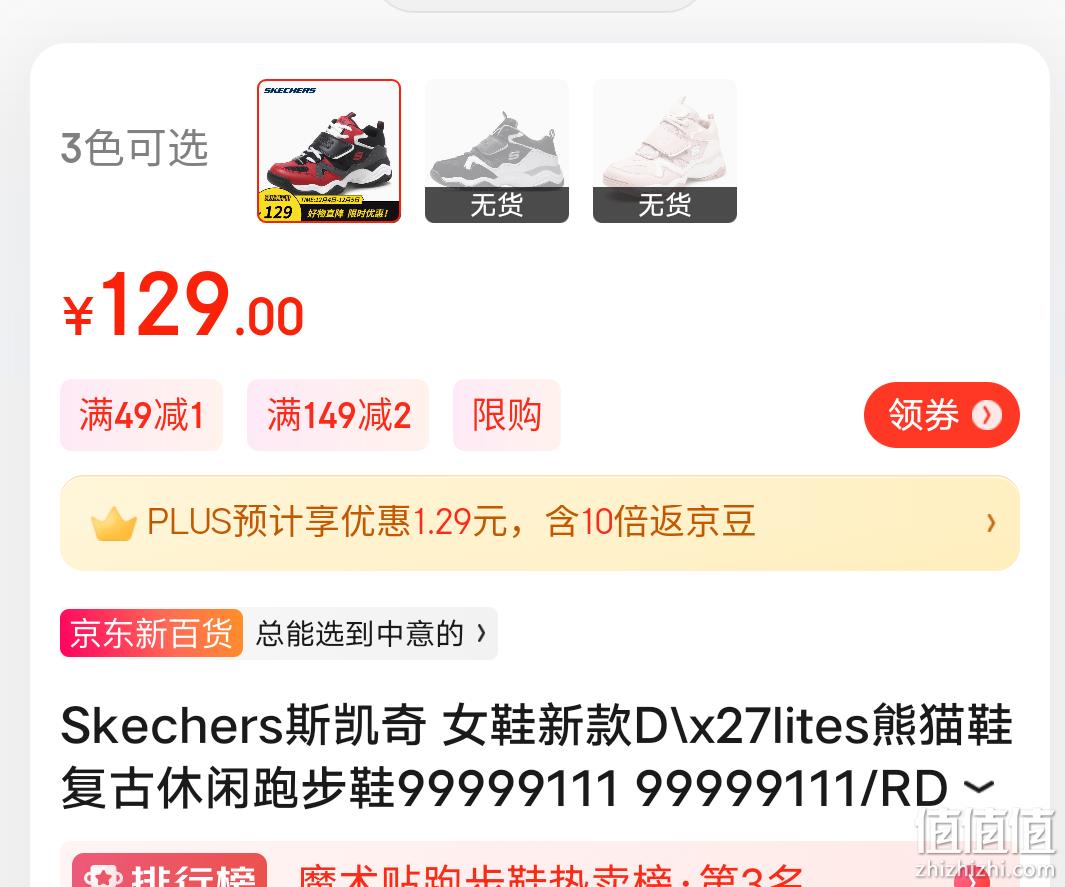Open the 满49减1 promotion tag
The height and width of the screenshot is (887, 1065).
tap(141, 415)
